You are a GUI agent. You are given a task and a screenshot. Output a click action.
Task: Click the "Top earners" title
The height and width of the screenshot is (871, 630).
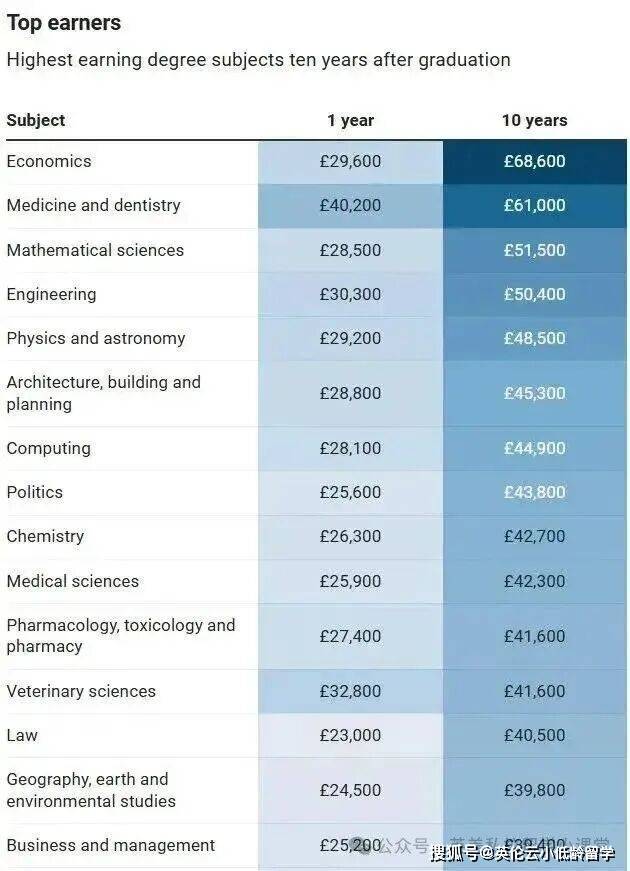point(64,22)
